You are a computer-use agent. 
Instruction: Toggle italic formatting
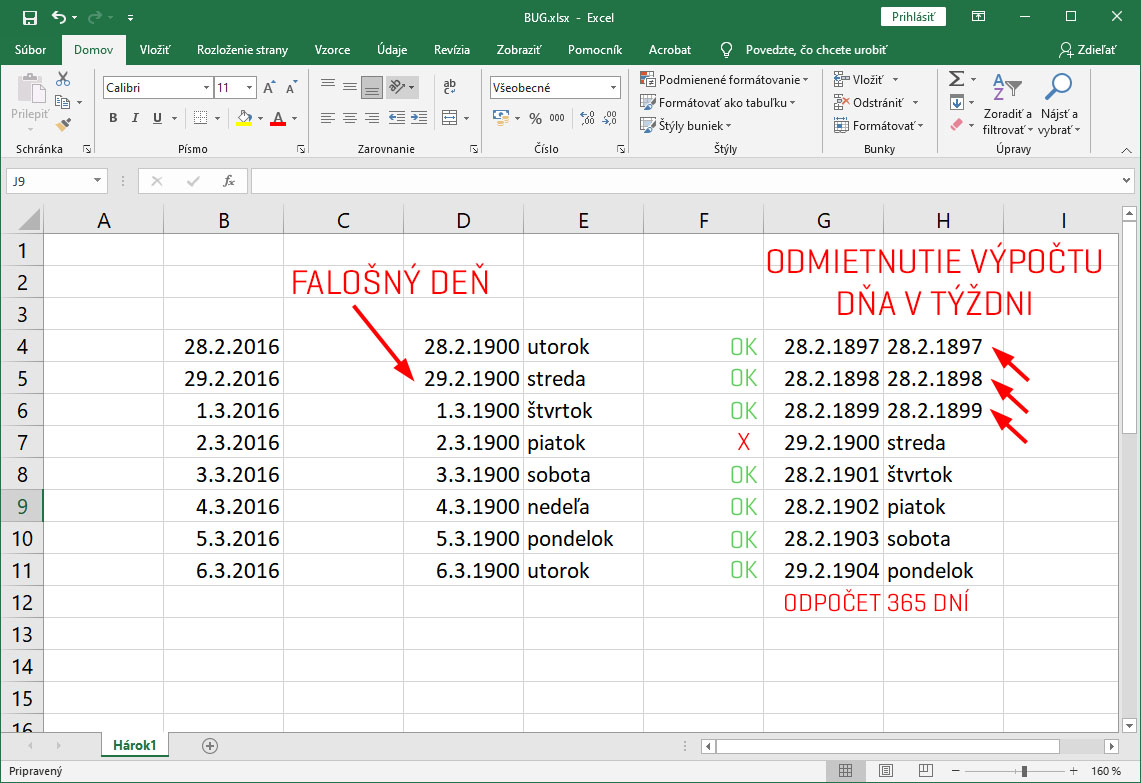[x=135, y=118]
